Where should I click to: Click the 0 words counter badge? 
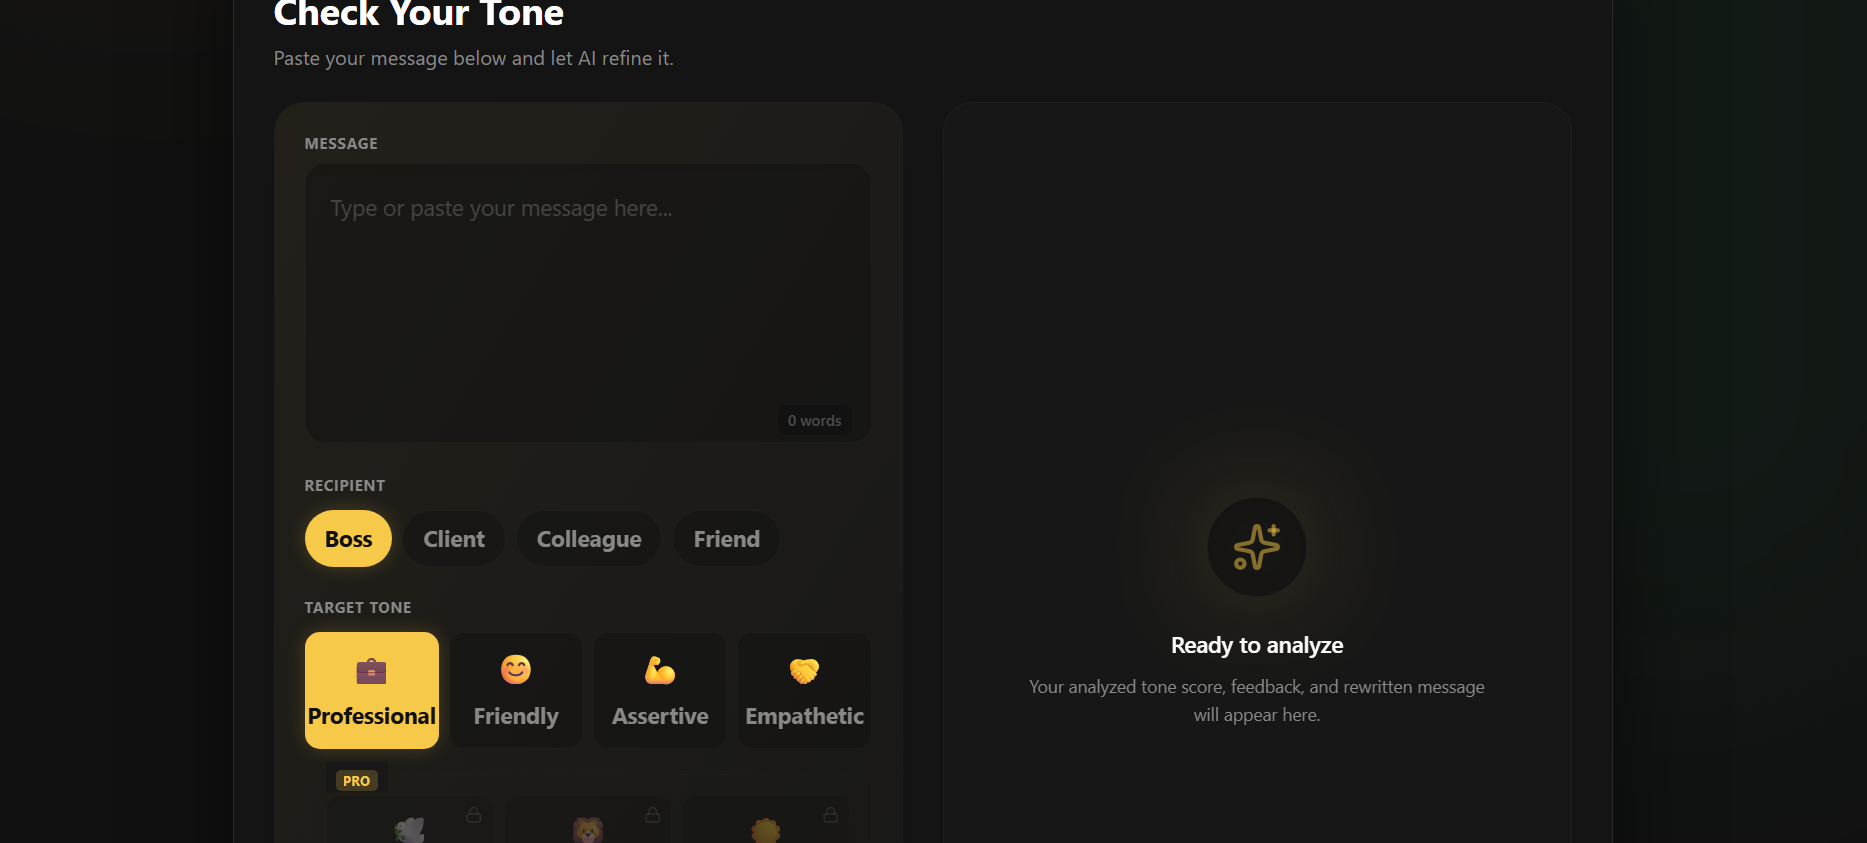815,421
